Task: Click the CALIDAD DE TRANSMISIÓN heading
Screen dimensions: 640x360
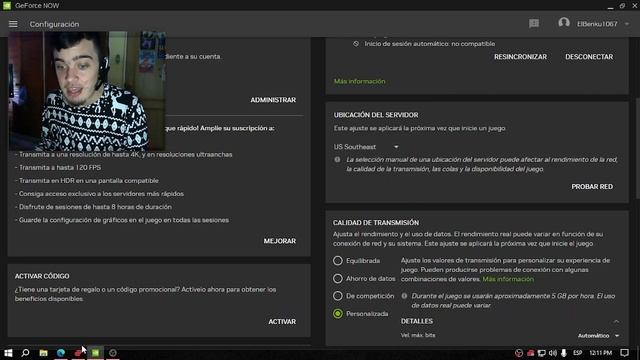Action: pyautogui.click(x=376, y=222)
